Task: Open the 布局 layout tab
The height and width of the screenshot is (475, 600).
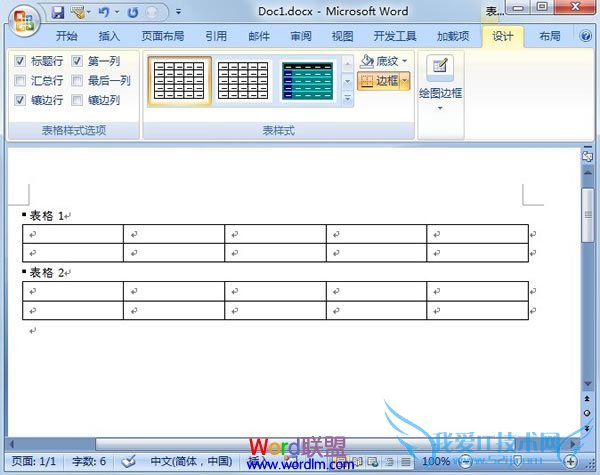Action: click(549, 36)
